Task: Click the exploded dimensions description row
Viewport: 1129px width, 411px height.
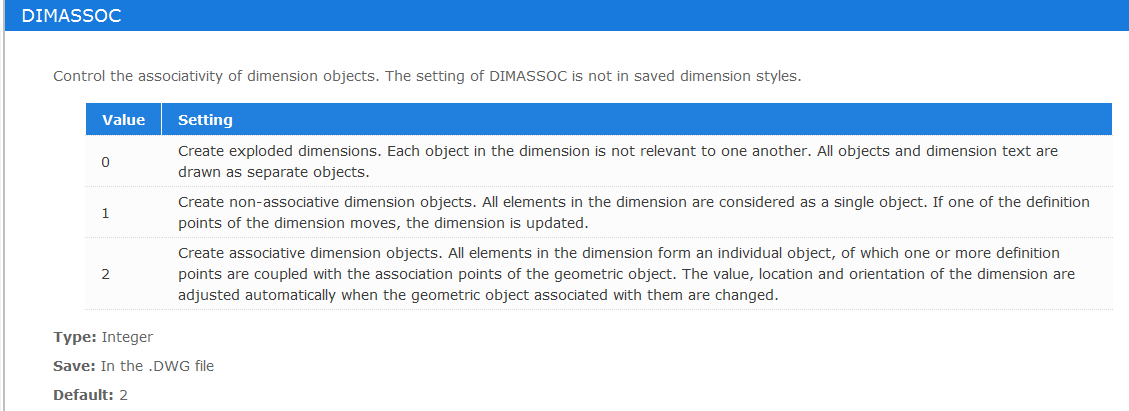Action: (x=637, y=162)
